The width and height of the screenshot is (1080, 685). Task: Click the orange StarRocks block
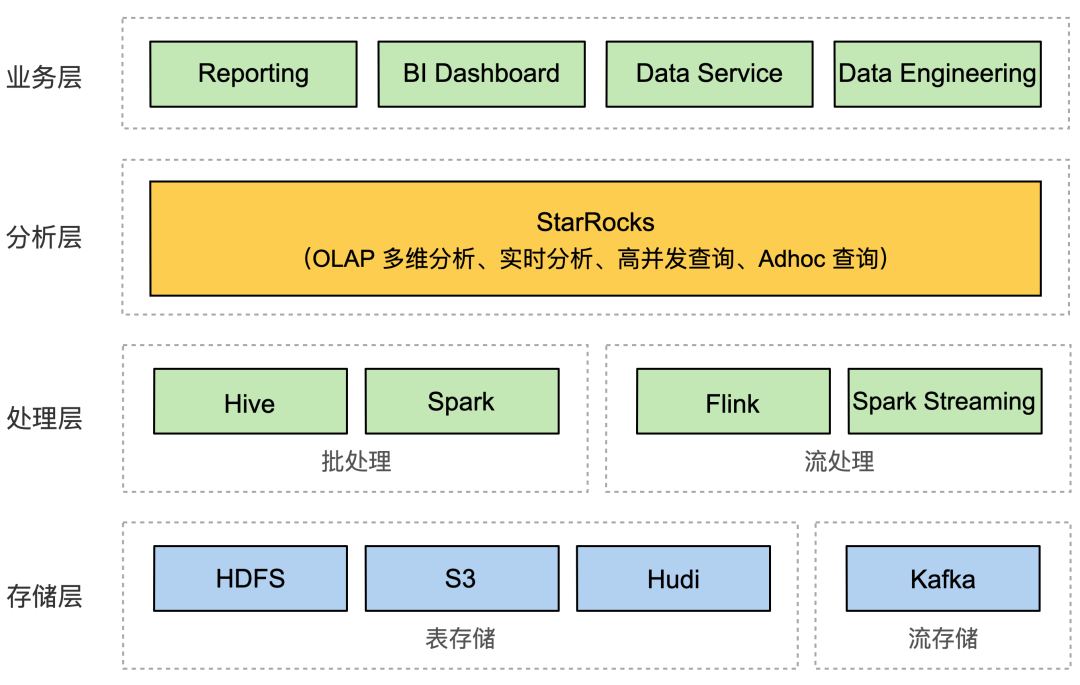[x=595, y=239]
